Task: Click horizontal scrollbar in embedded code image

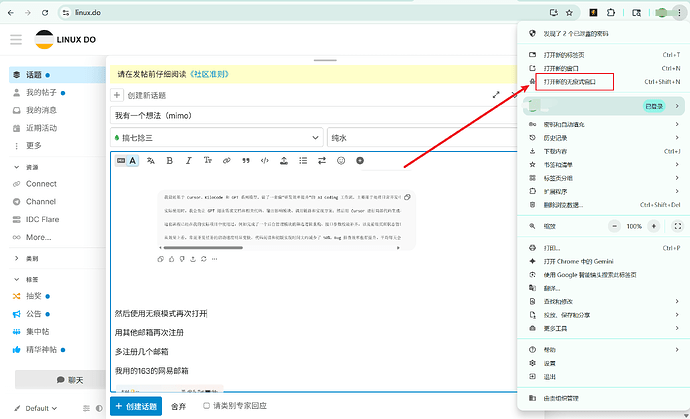Action: pos(203,247)
